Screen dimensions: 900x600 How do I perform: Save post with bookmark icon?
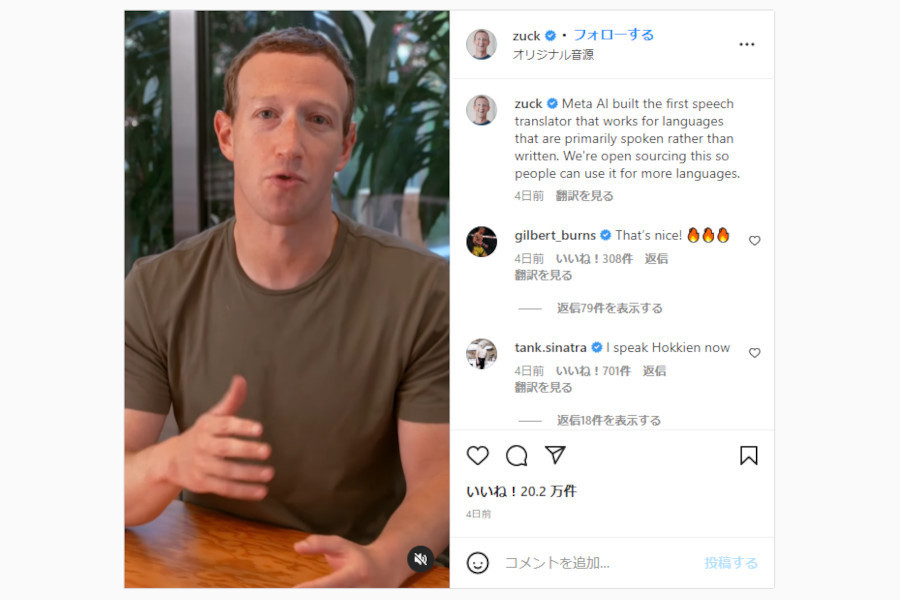pos(748,455)
